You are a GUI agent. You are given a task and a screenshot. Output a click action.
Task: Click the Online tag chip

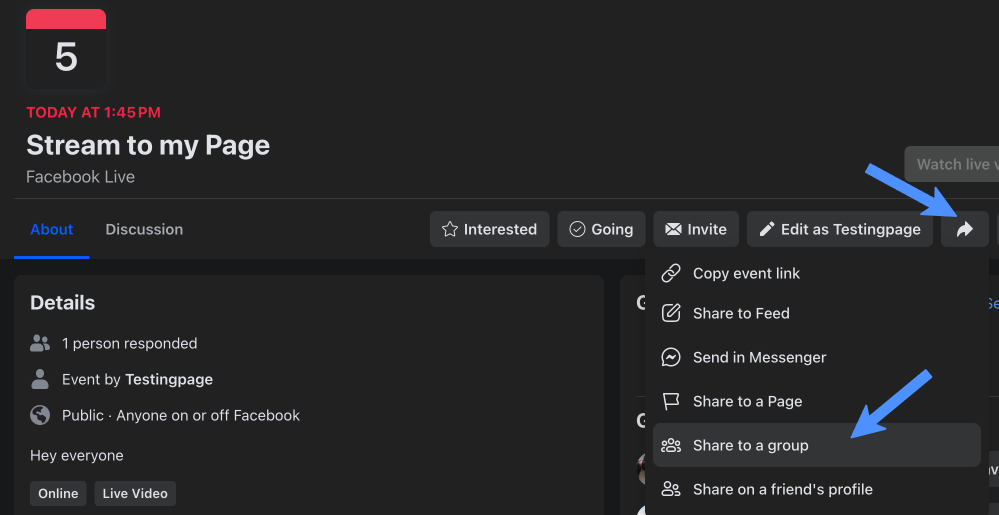pyautogui.click(x=58, y=493)
